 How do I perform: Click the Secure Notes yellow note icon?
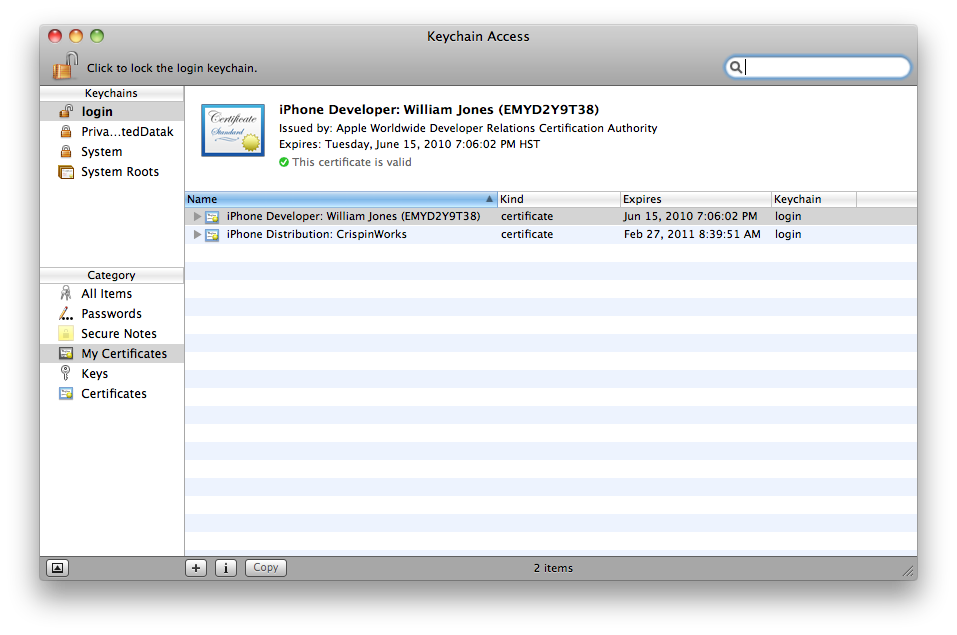tap(66, 333)
